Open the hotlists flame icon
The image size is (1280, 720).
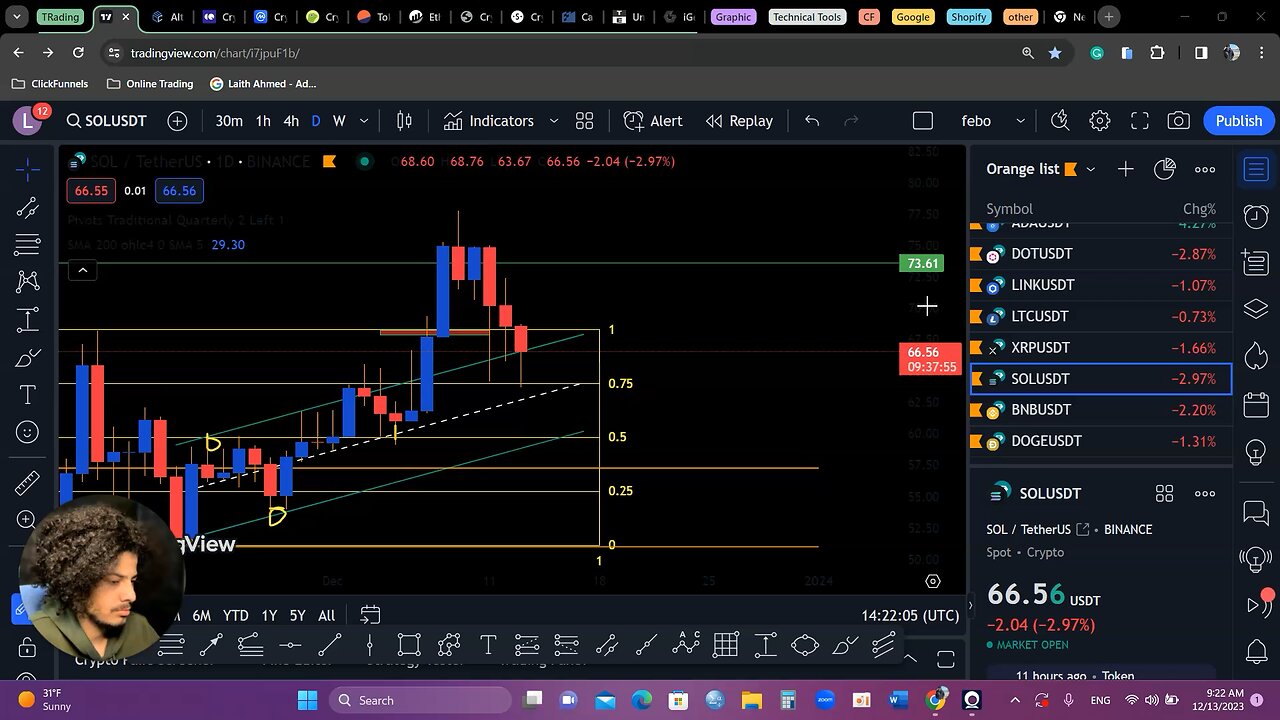[1256, 355]
